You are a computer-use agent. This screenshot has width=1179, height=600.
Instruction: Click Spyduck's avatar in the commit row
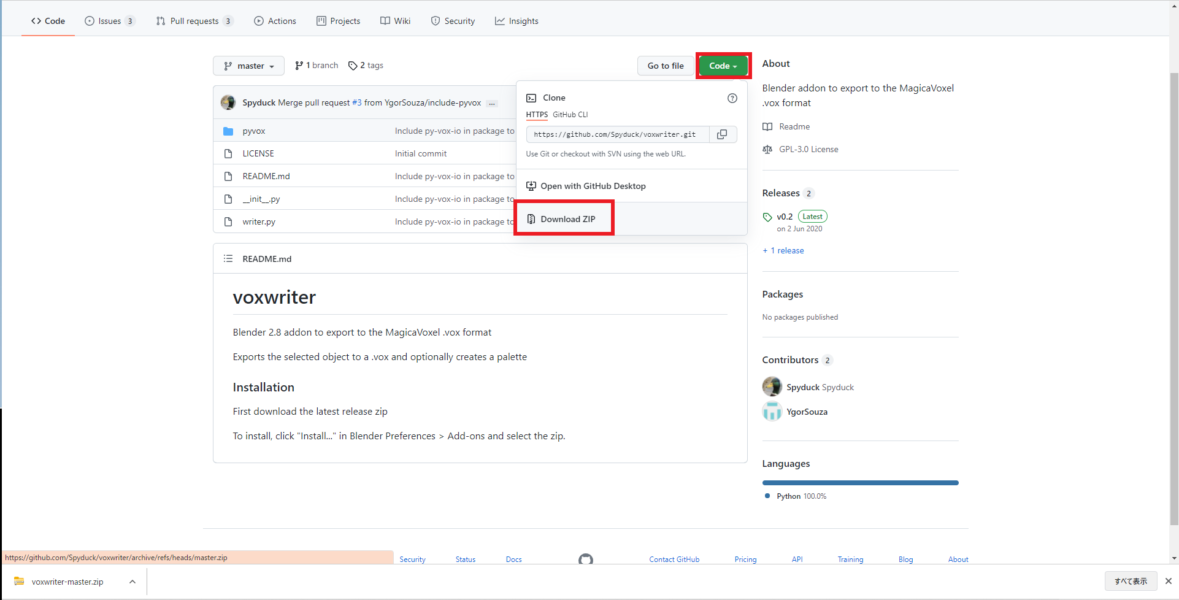pyautogui.click(x=229, y=102)
